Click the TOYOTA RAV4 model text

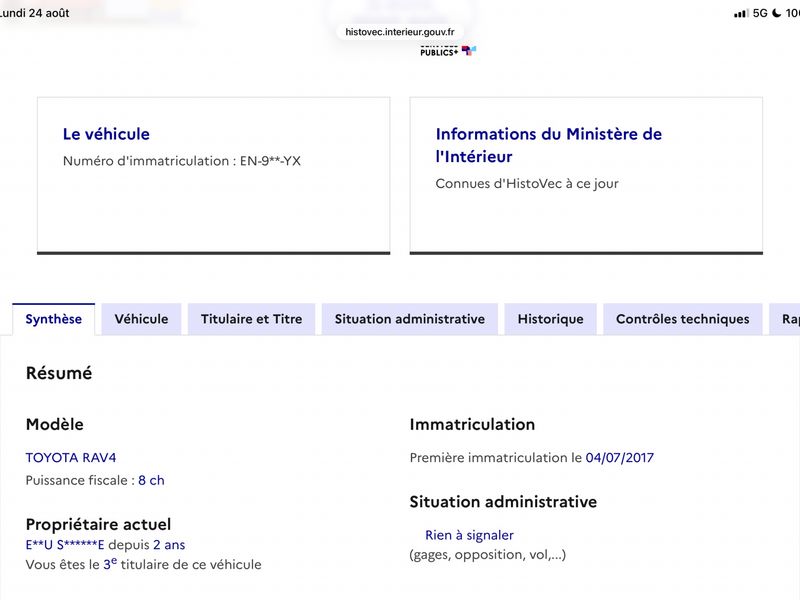pos(71,458)
